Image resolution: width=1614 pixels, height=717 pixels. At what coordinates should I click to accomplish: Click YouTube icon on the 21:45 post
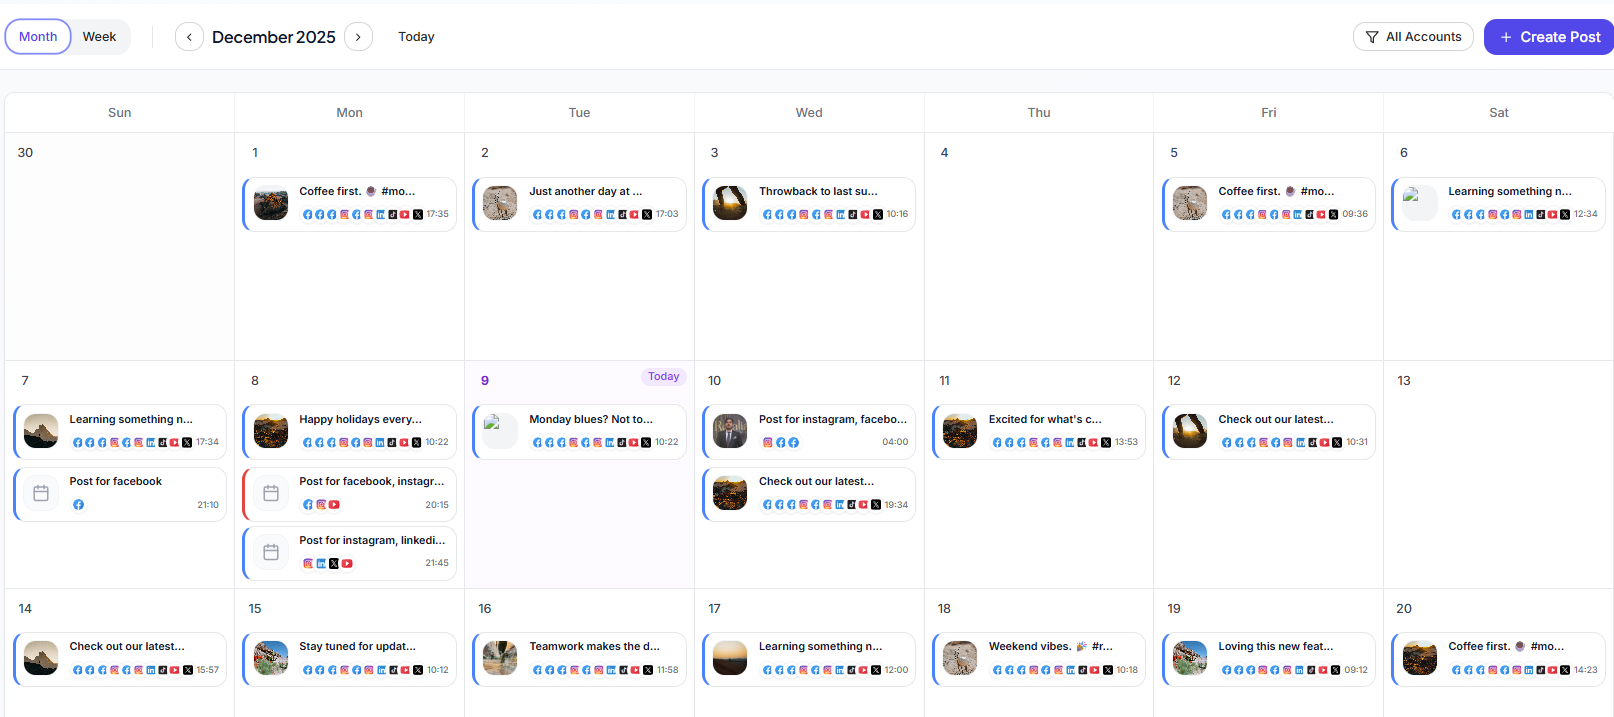pos(347,564)
